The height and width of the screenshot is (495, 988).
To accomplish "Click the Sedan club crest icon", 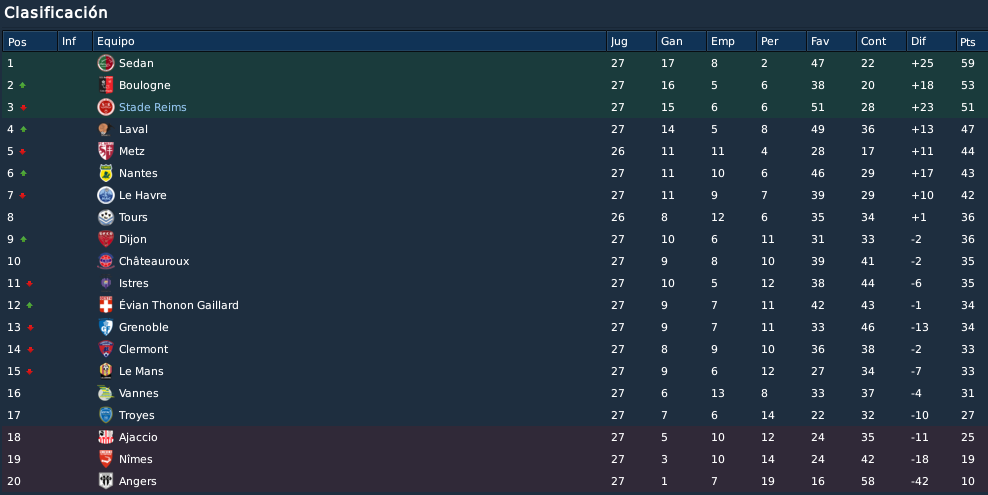I will tap(105, 63).
